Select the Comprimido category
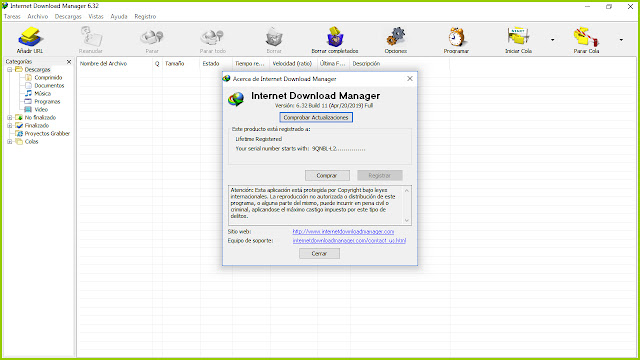Image resolution: width=640 pixels, height=360 pixels. point(48,78)
